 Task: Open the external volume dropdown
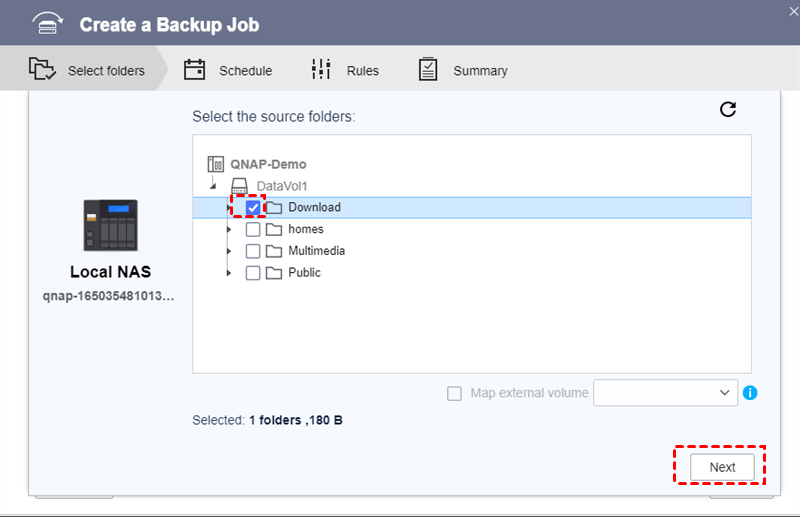(666, 393)
